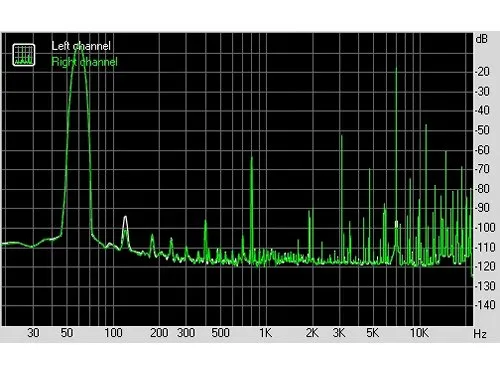This screenshot has height=375, width=500.
Task: Click the 2K frequency axis label
Action: [x=312, y=333]
